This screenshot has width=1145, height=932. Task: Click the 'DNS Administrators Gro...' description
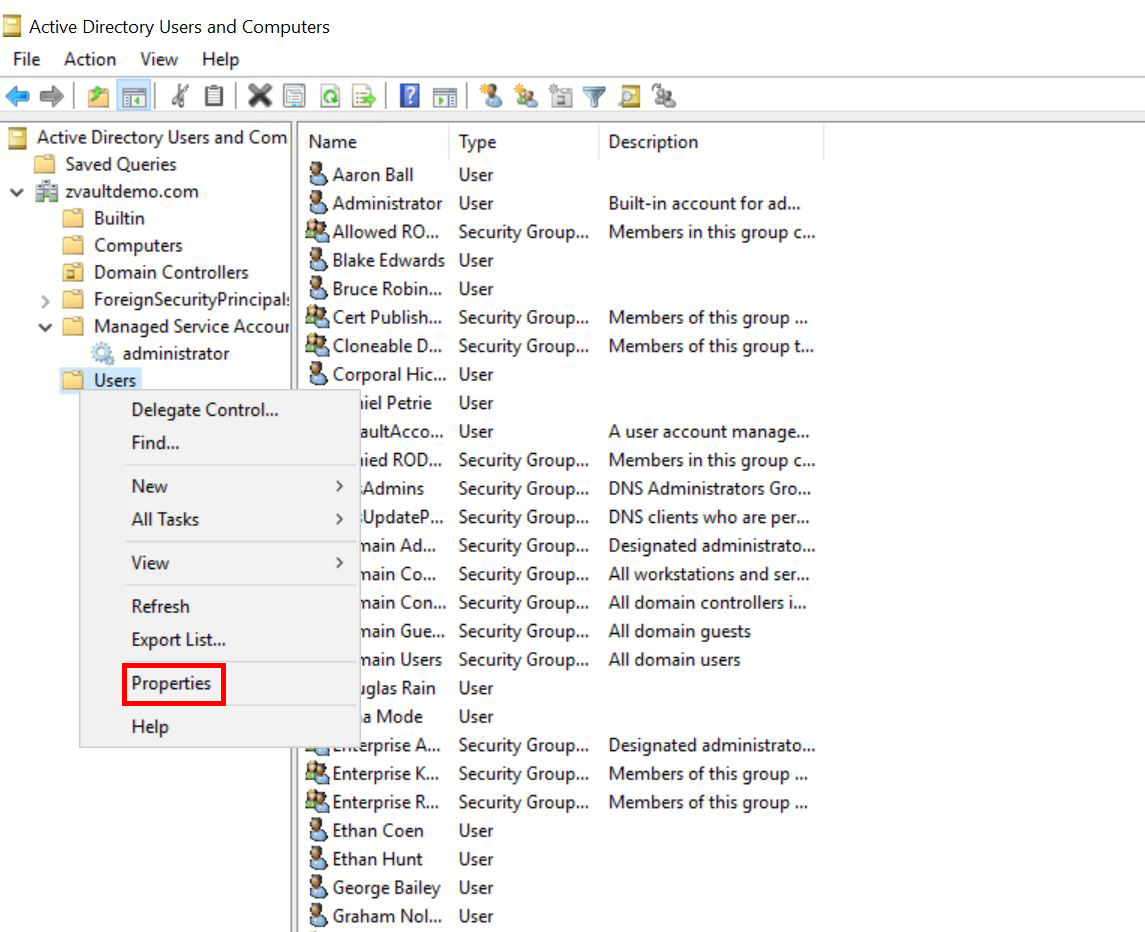coord(710,488)
